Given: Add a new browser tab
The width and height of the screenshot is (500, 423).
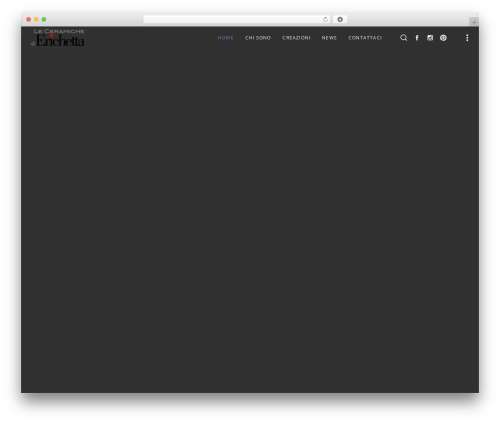Looking at the screenshot, I should click(x=474, y=22).
